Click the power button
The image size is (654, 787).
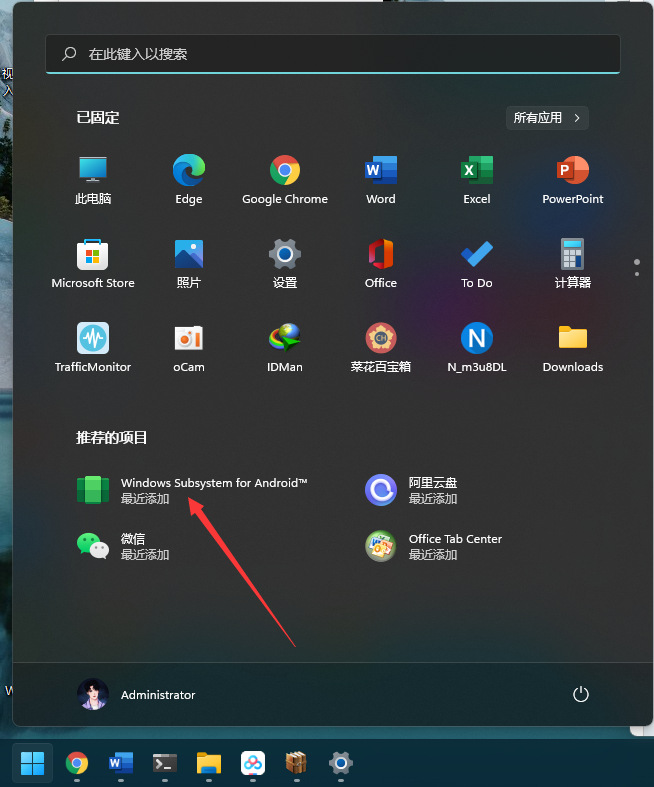581,695
